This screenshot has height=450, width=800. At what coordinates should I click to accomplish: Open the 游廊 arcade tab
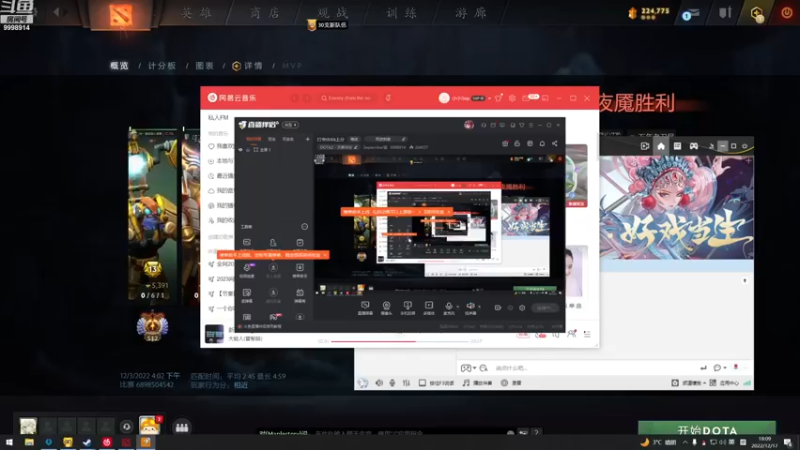(x=471, y=13)
